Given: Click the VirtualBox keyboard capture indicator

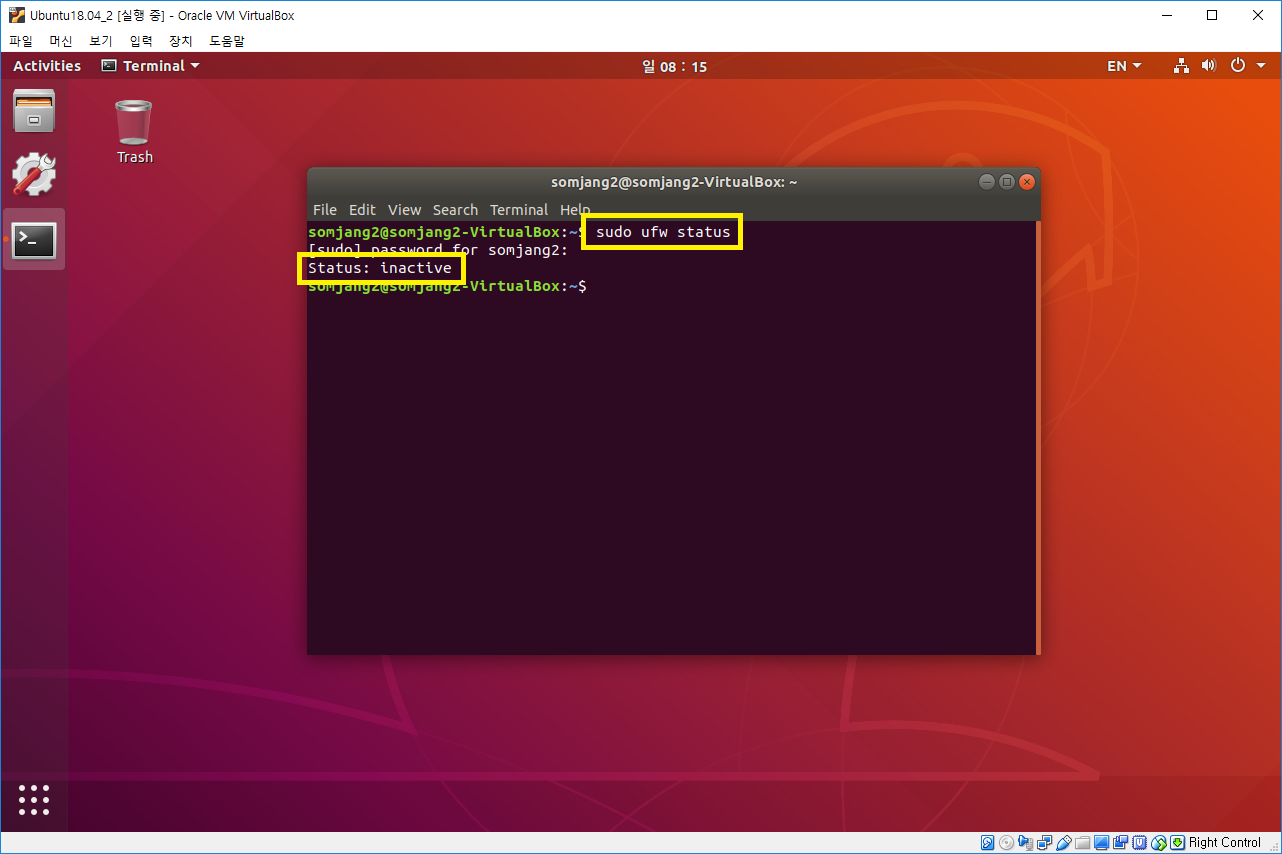Looking at the screenshot, I should coord(1178,843).
